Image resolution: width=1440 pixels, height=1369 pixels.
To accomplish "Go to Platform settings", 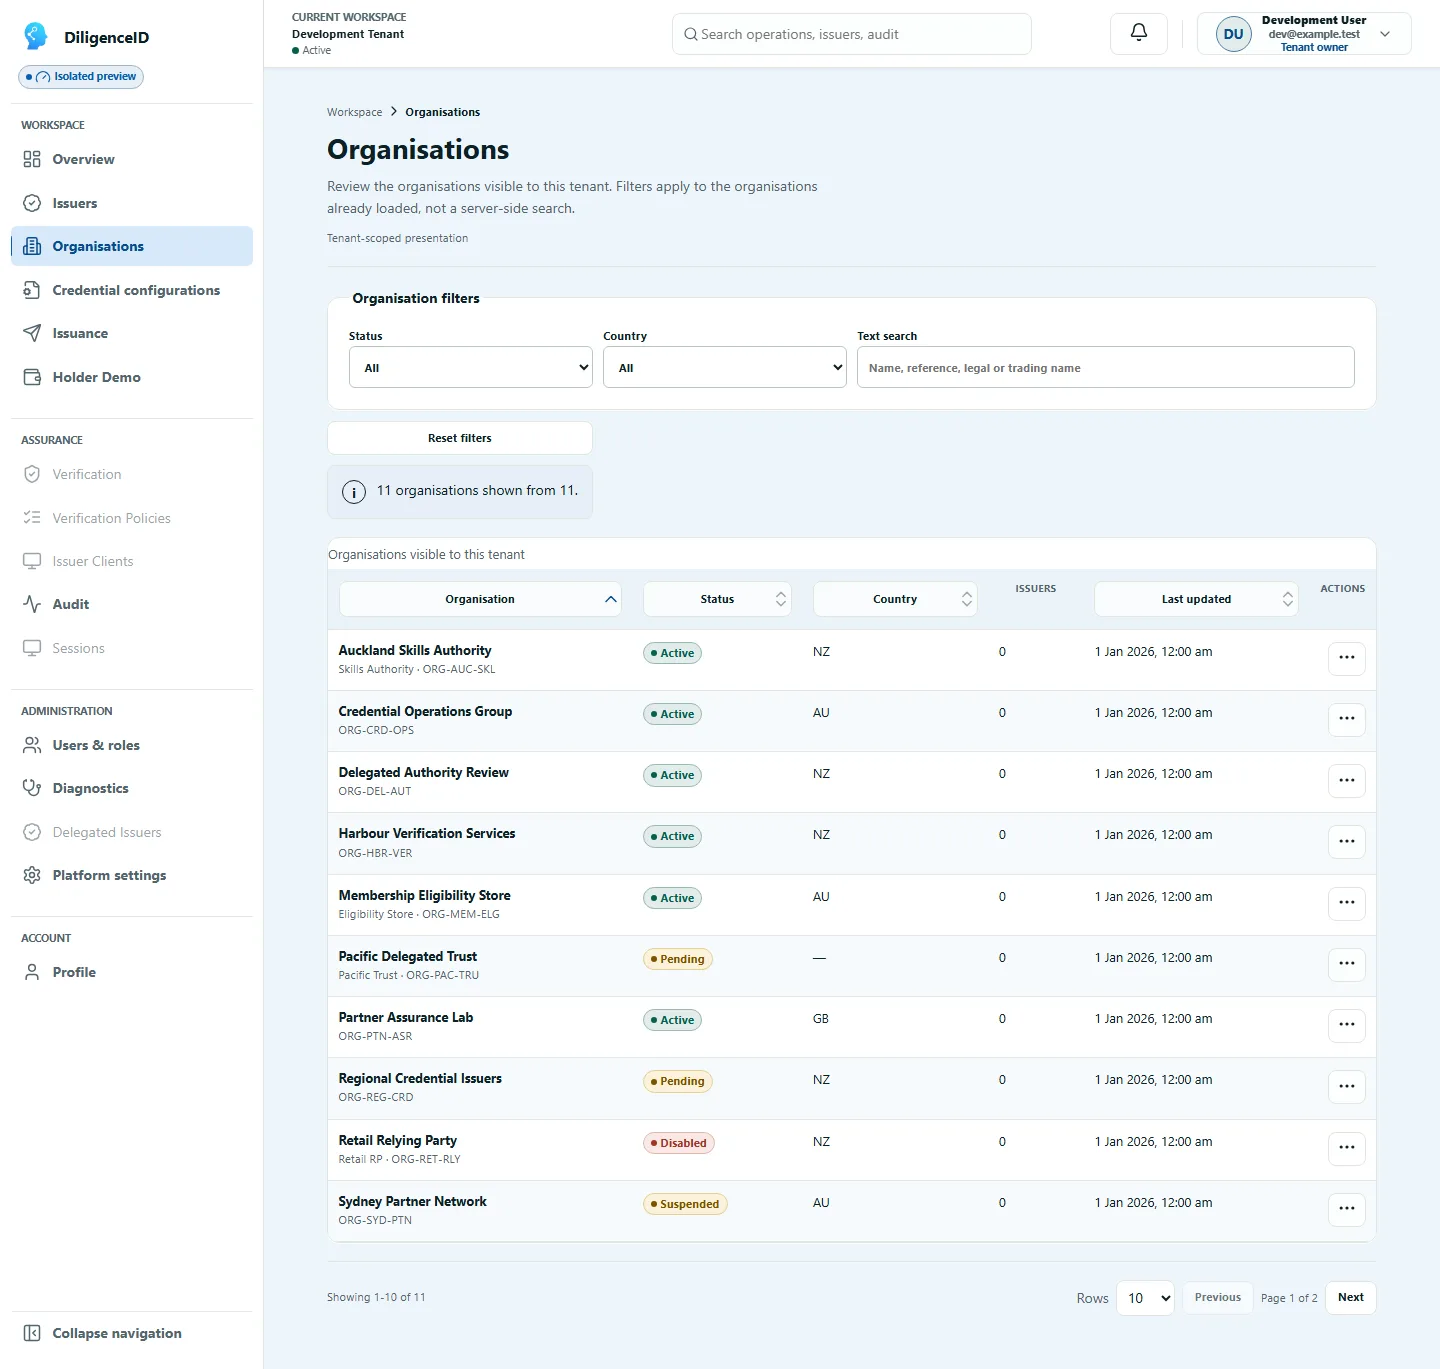I will coord(132,875).
